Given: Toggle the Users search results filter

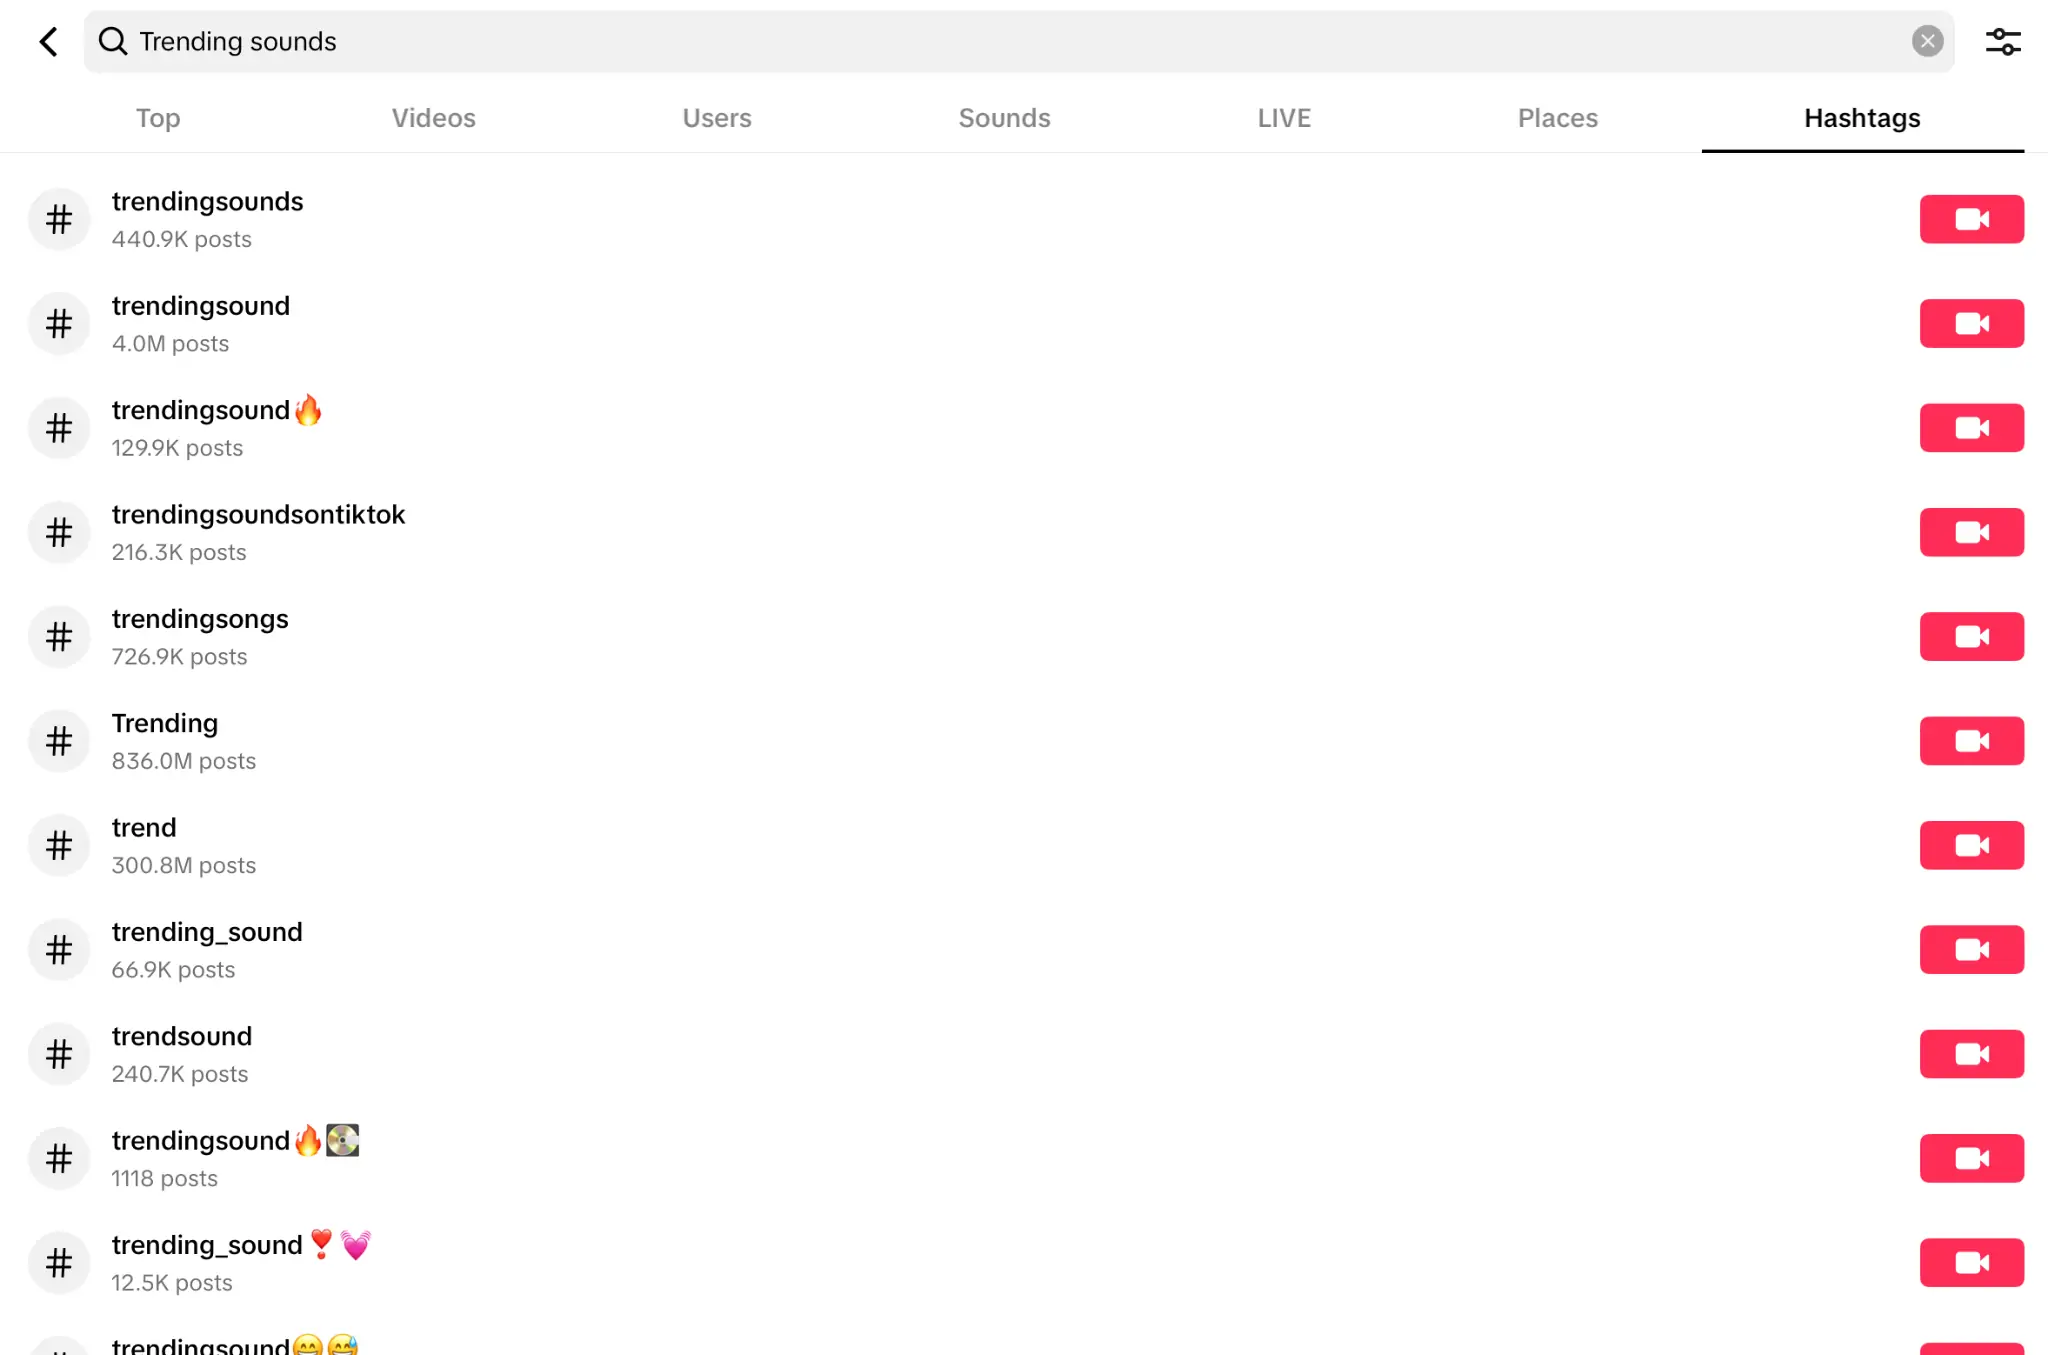Looking at the screenshot, I should 718,118.
